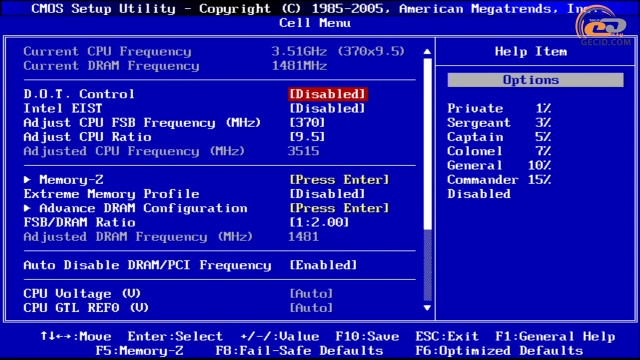Select the D.O.T. Control Disabled value

click(x=328, y=94)
